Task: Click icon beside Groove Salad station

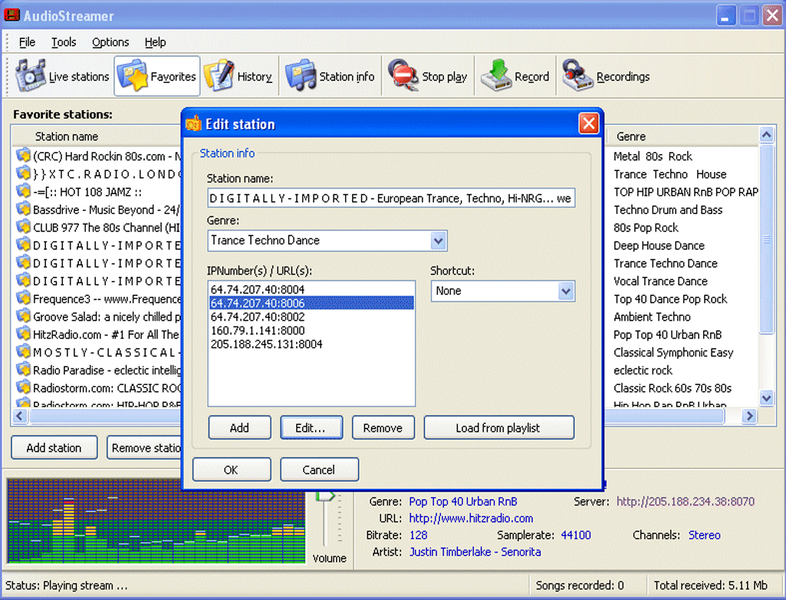Action: (x=23, y=316)
